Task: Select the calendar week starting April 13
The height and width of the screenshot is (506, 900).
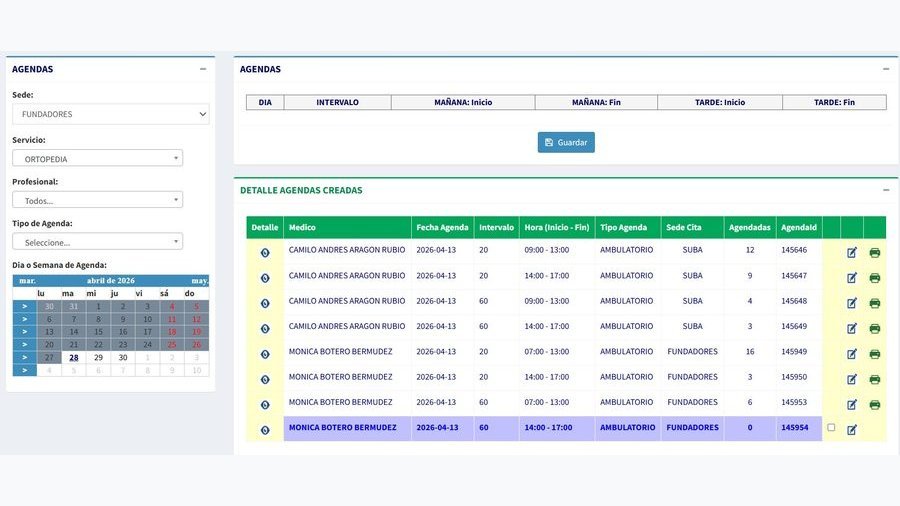Action: (25, 332)
